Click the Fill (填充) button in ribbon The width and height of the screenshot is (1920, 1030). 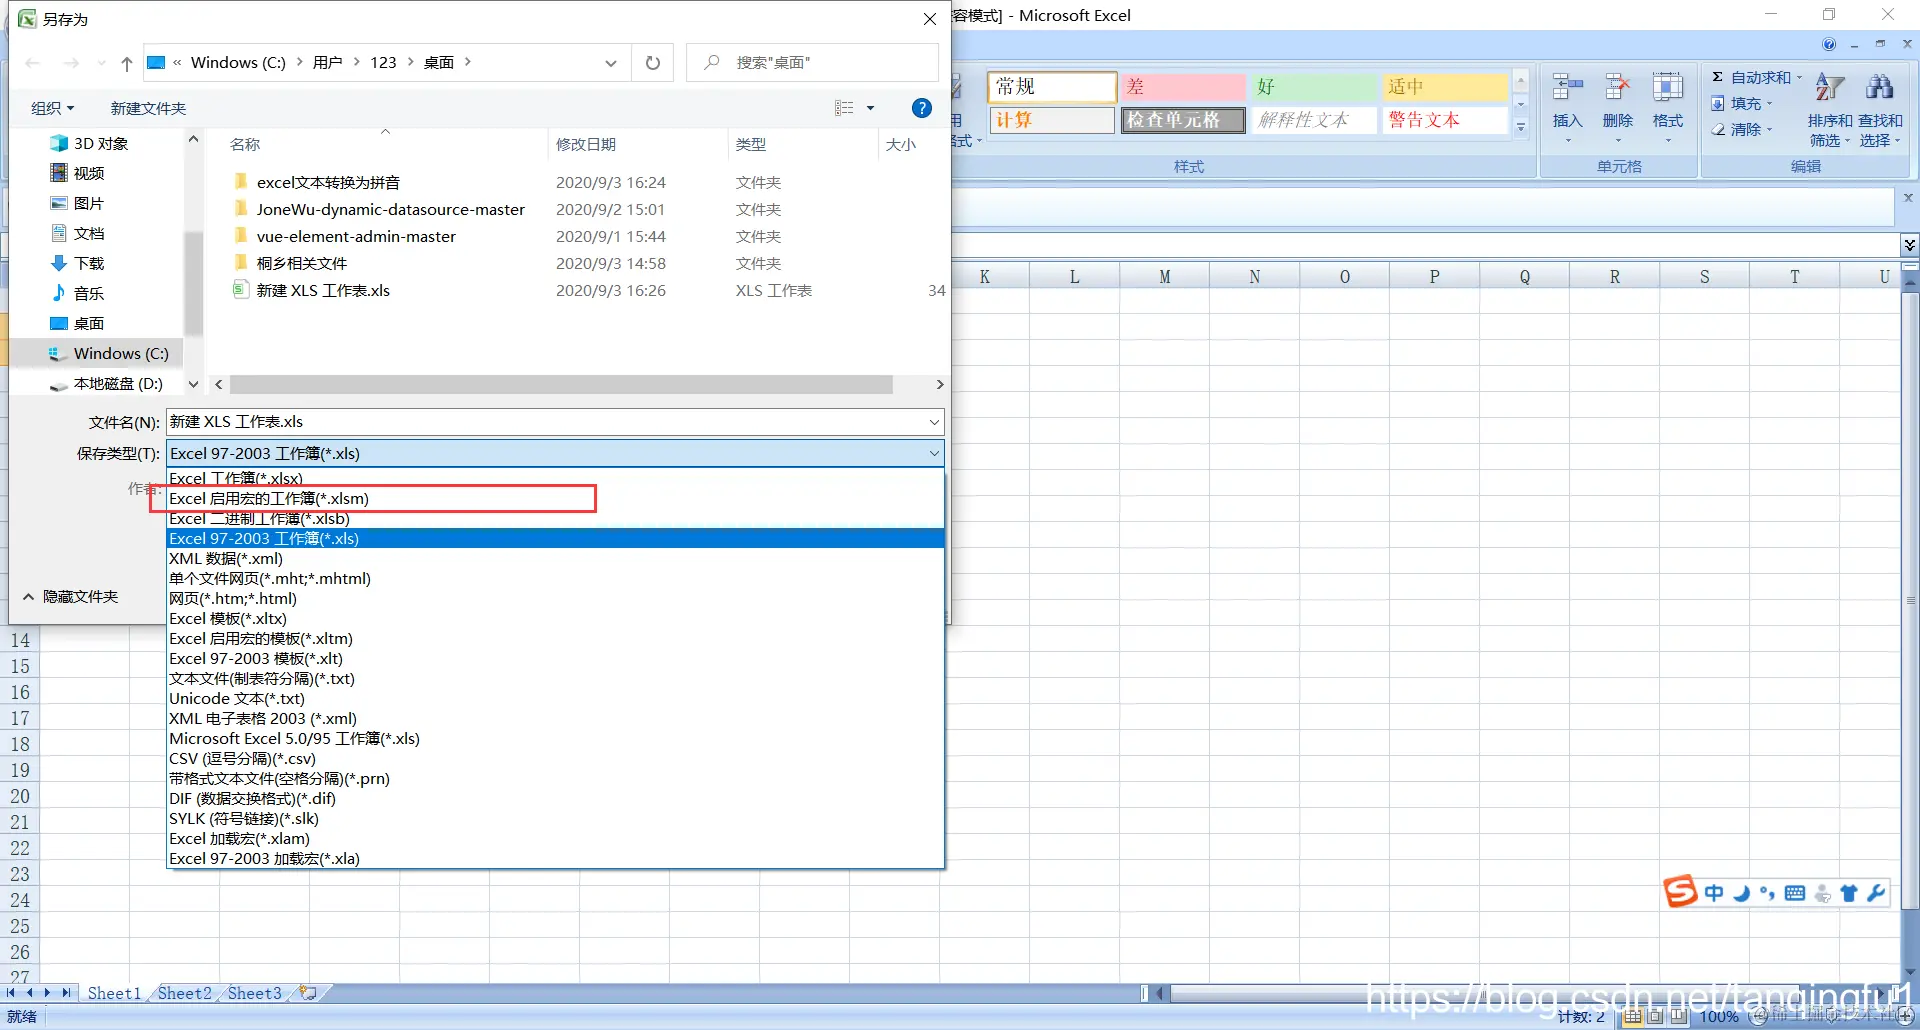[1741, 103]
